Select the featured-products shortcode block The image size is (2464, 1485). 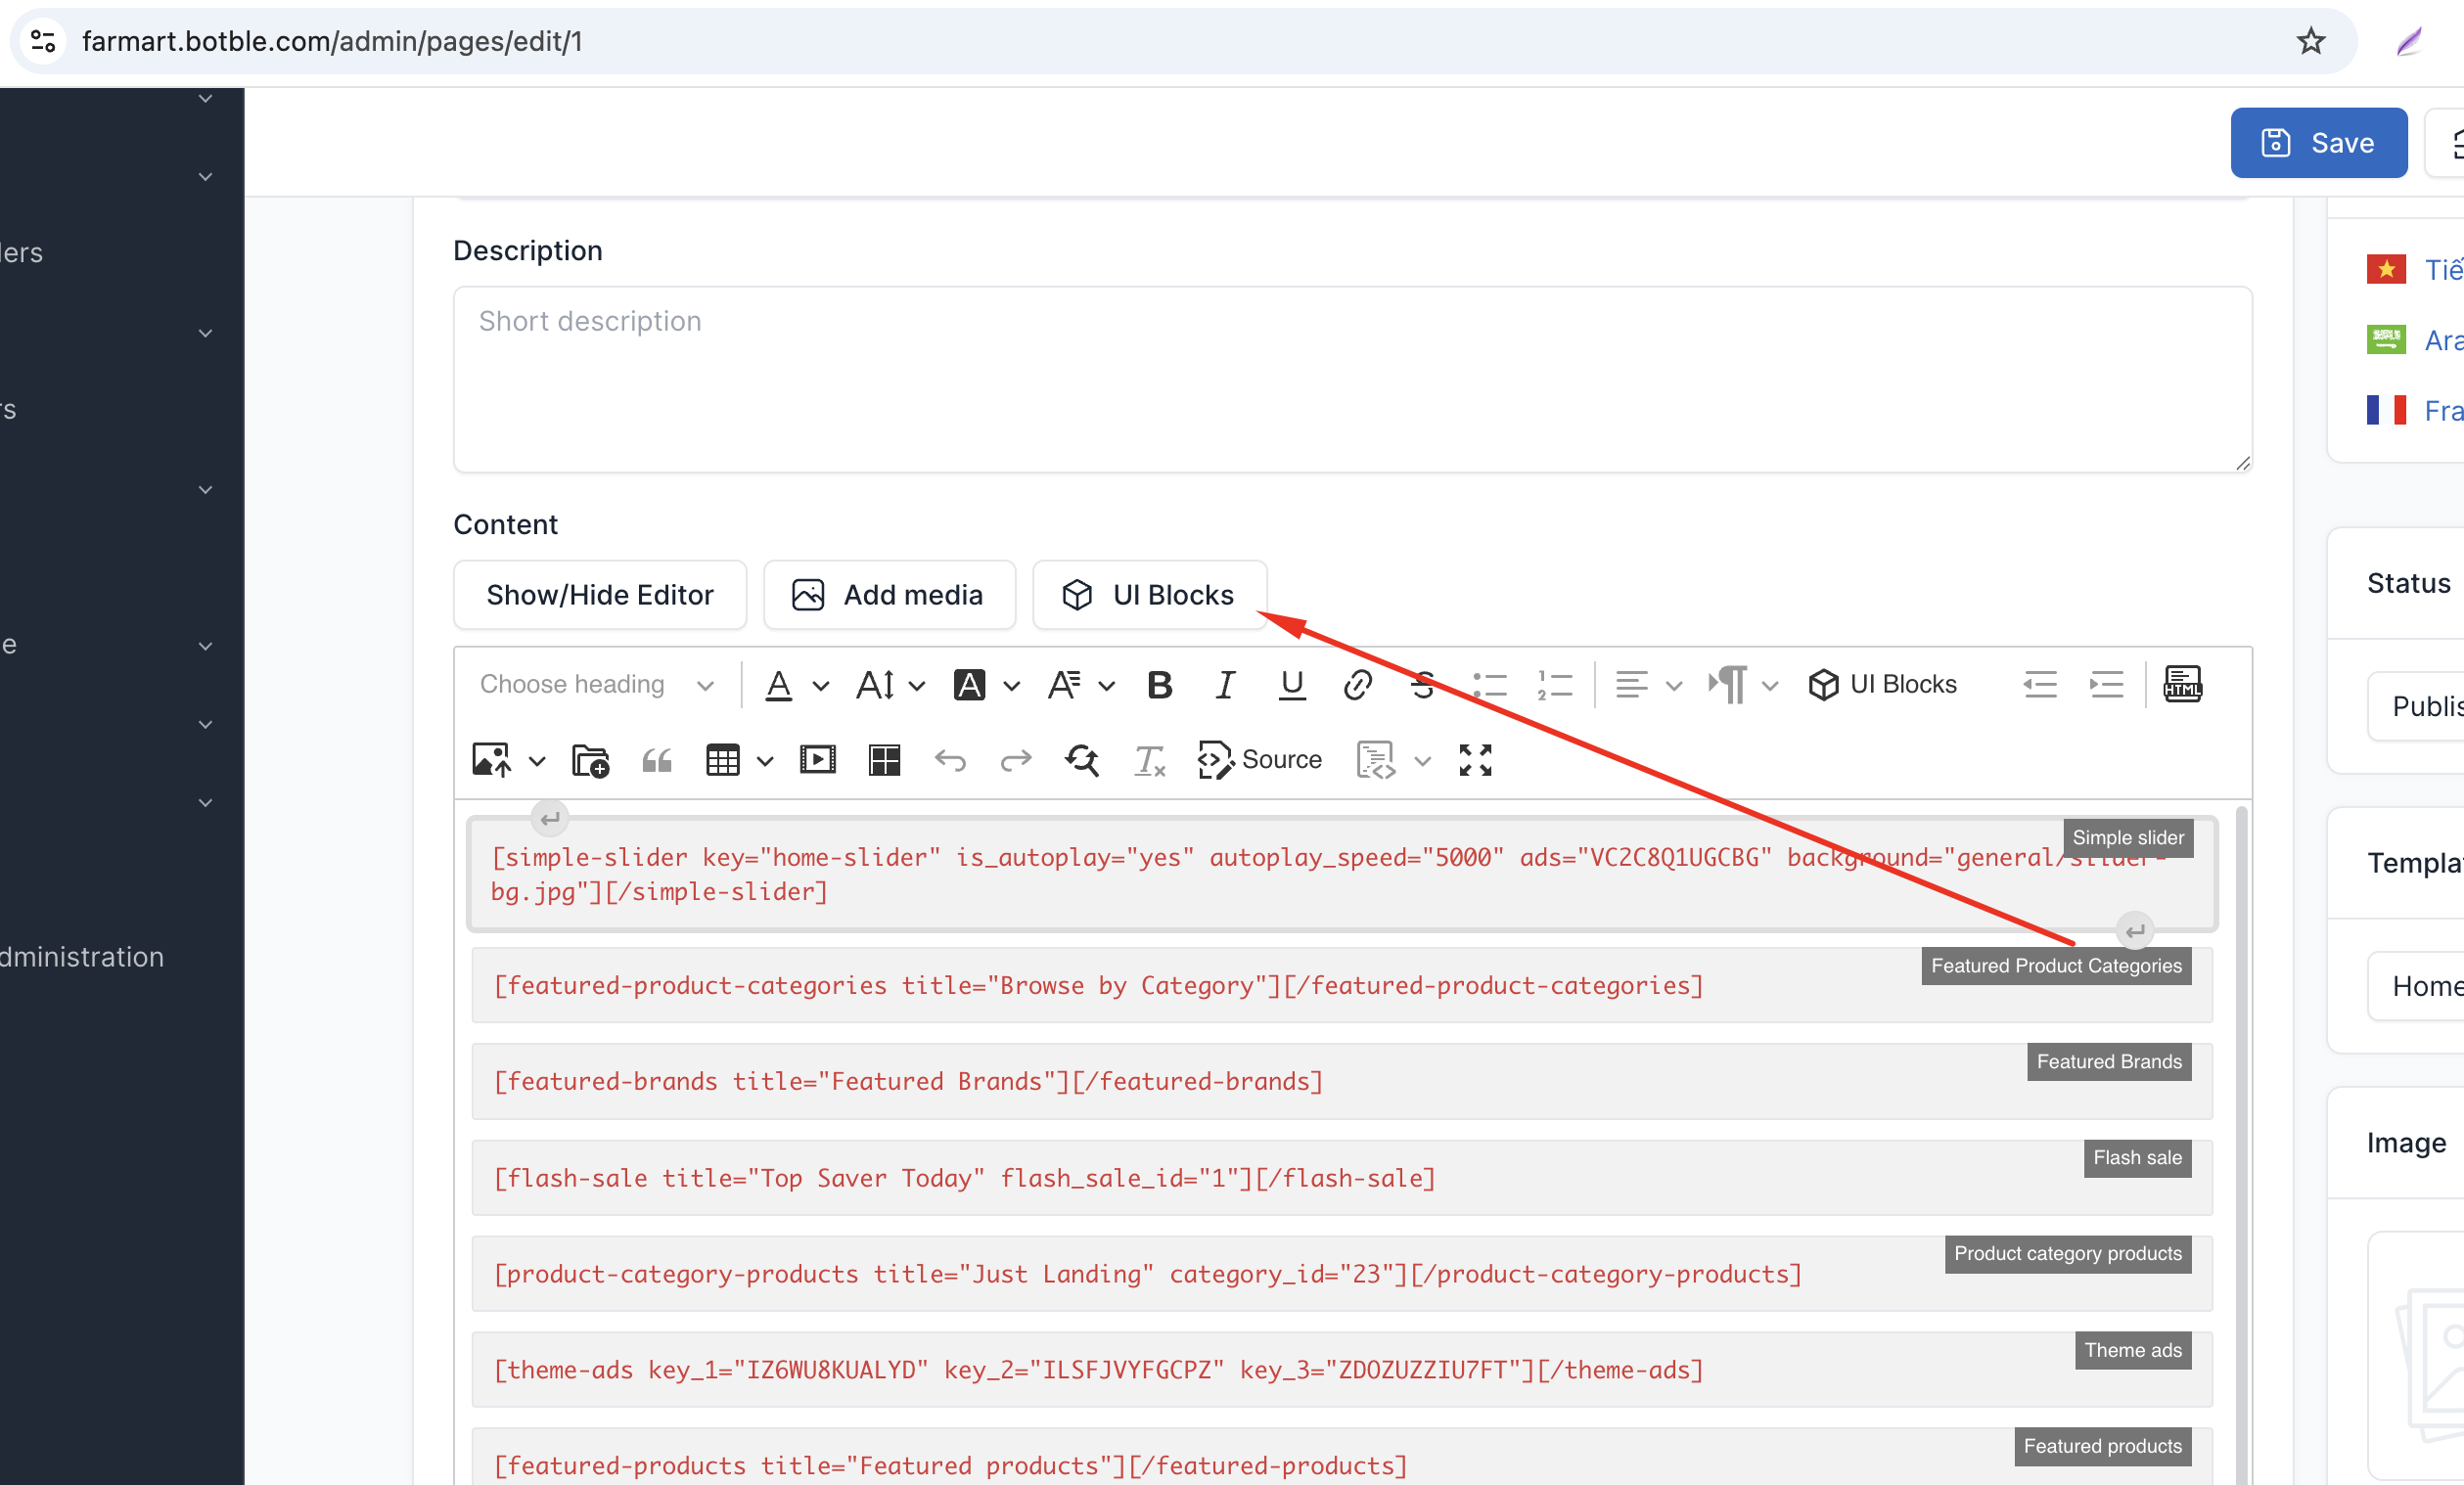click(x=1342, y=1459)
